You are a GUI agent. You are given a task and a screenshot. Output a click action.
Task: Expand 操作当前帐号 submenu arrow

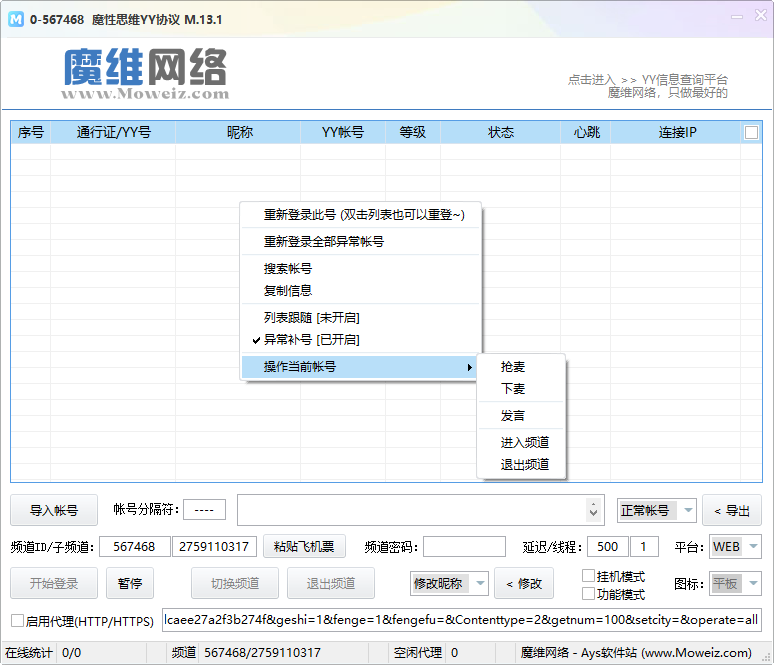(x=469, y=367)
